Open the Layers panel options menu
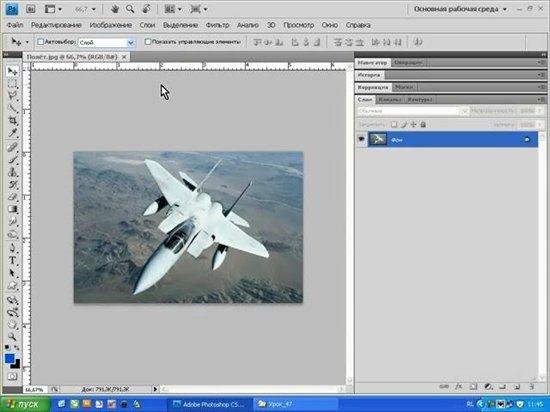 pyautogui.click(x=541, y=100)
